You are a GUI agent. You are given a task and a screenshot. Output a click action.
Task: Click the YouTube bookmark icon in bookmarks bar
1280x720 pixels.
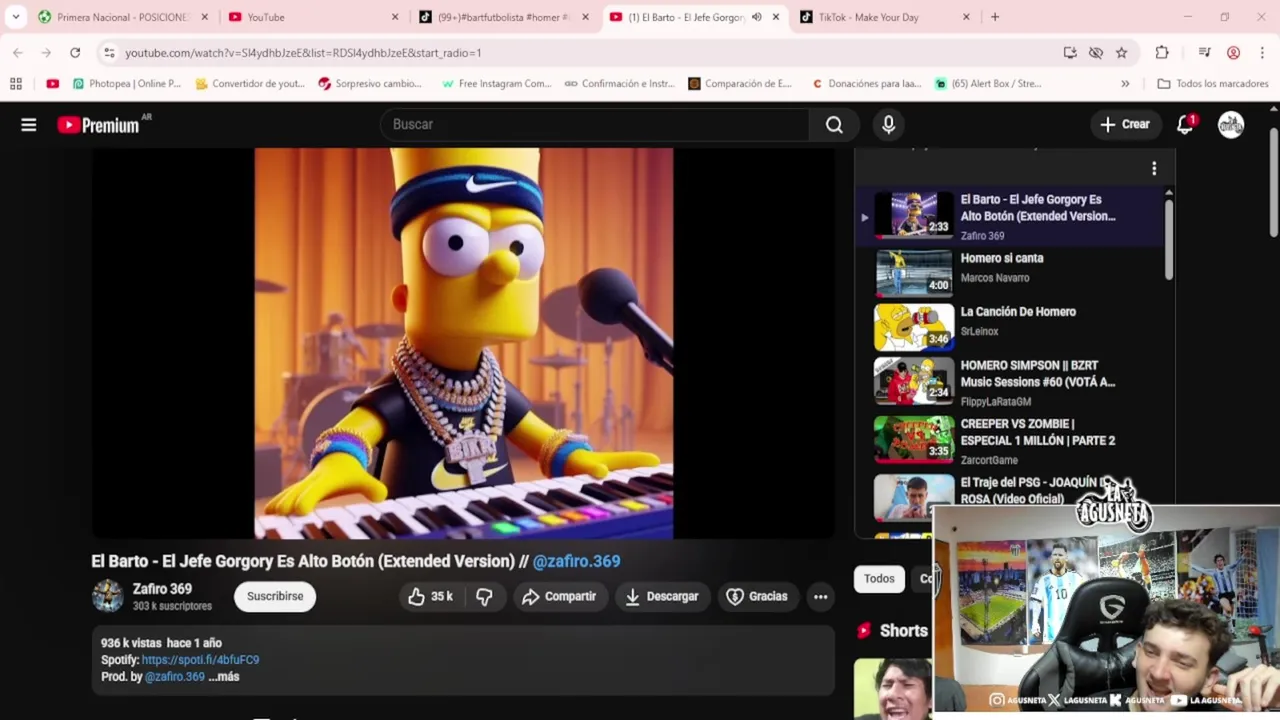[x=53, y=84]
